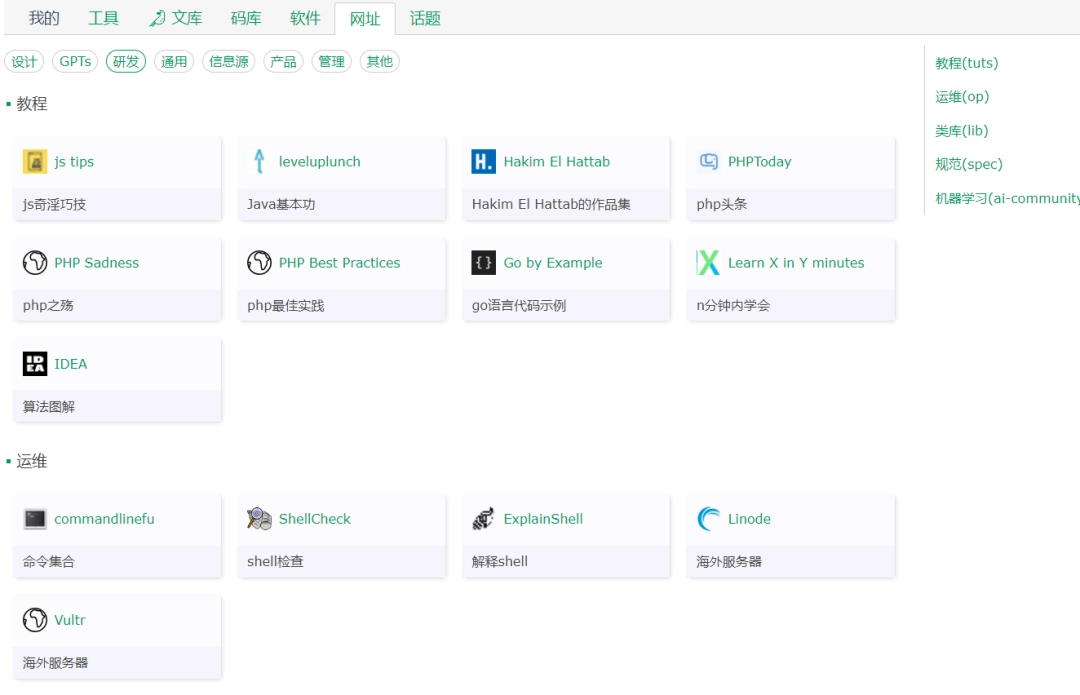Jump to 教程(tuts) section in sidebar
Screen dimensions: 1080x695
[x=966, y=63]
